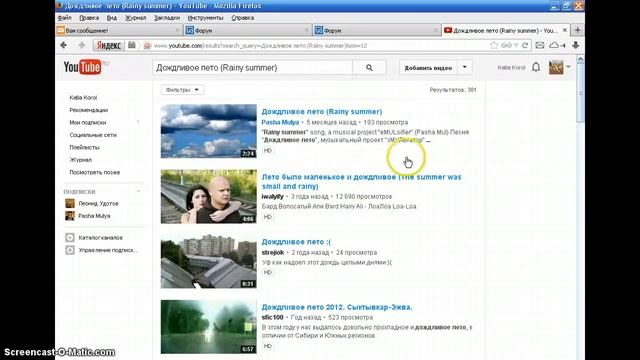Click Посмотреть позже in the sidebar

[95, 172]
